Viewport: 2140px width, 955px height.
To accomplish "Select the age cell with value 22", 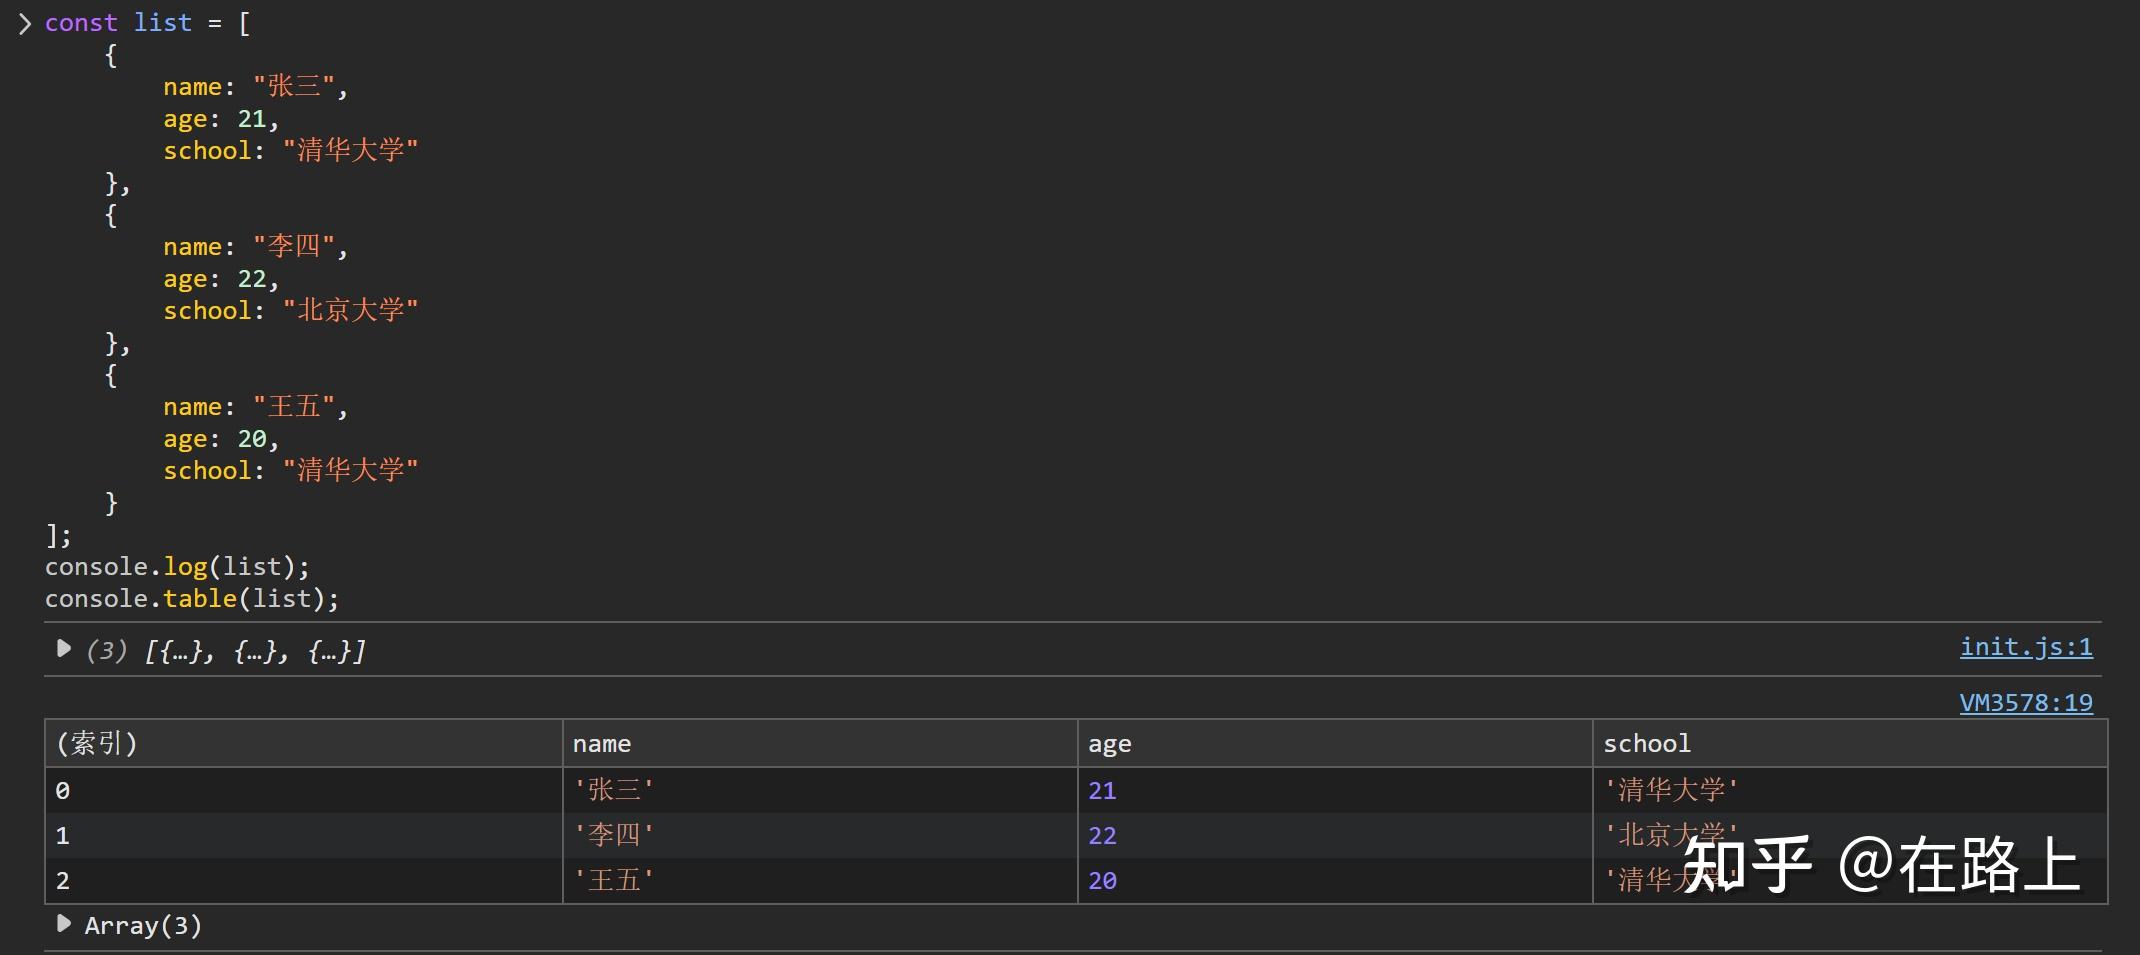I will (x=1335, y=835).
